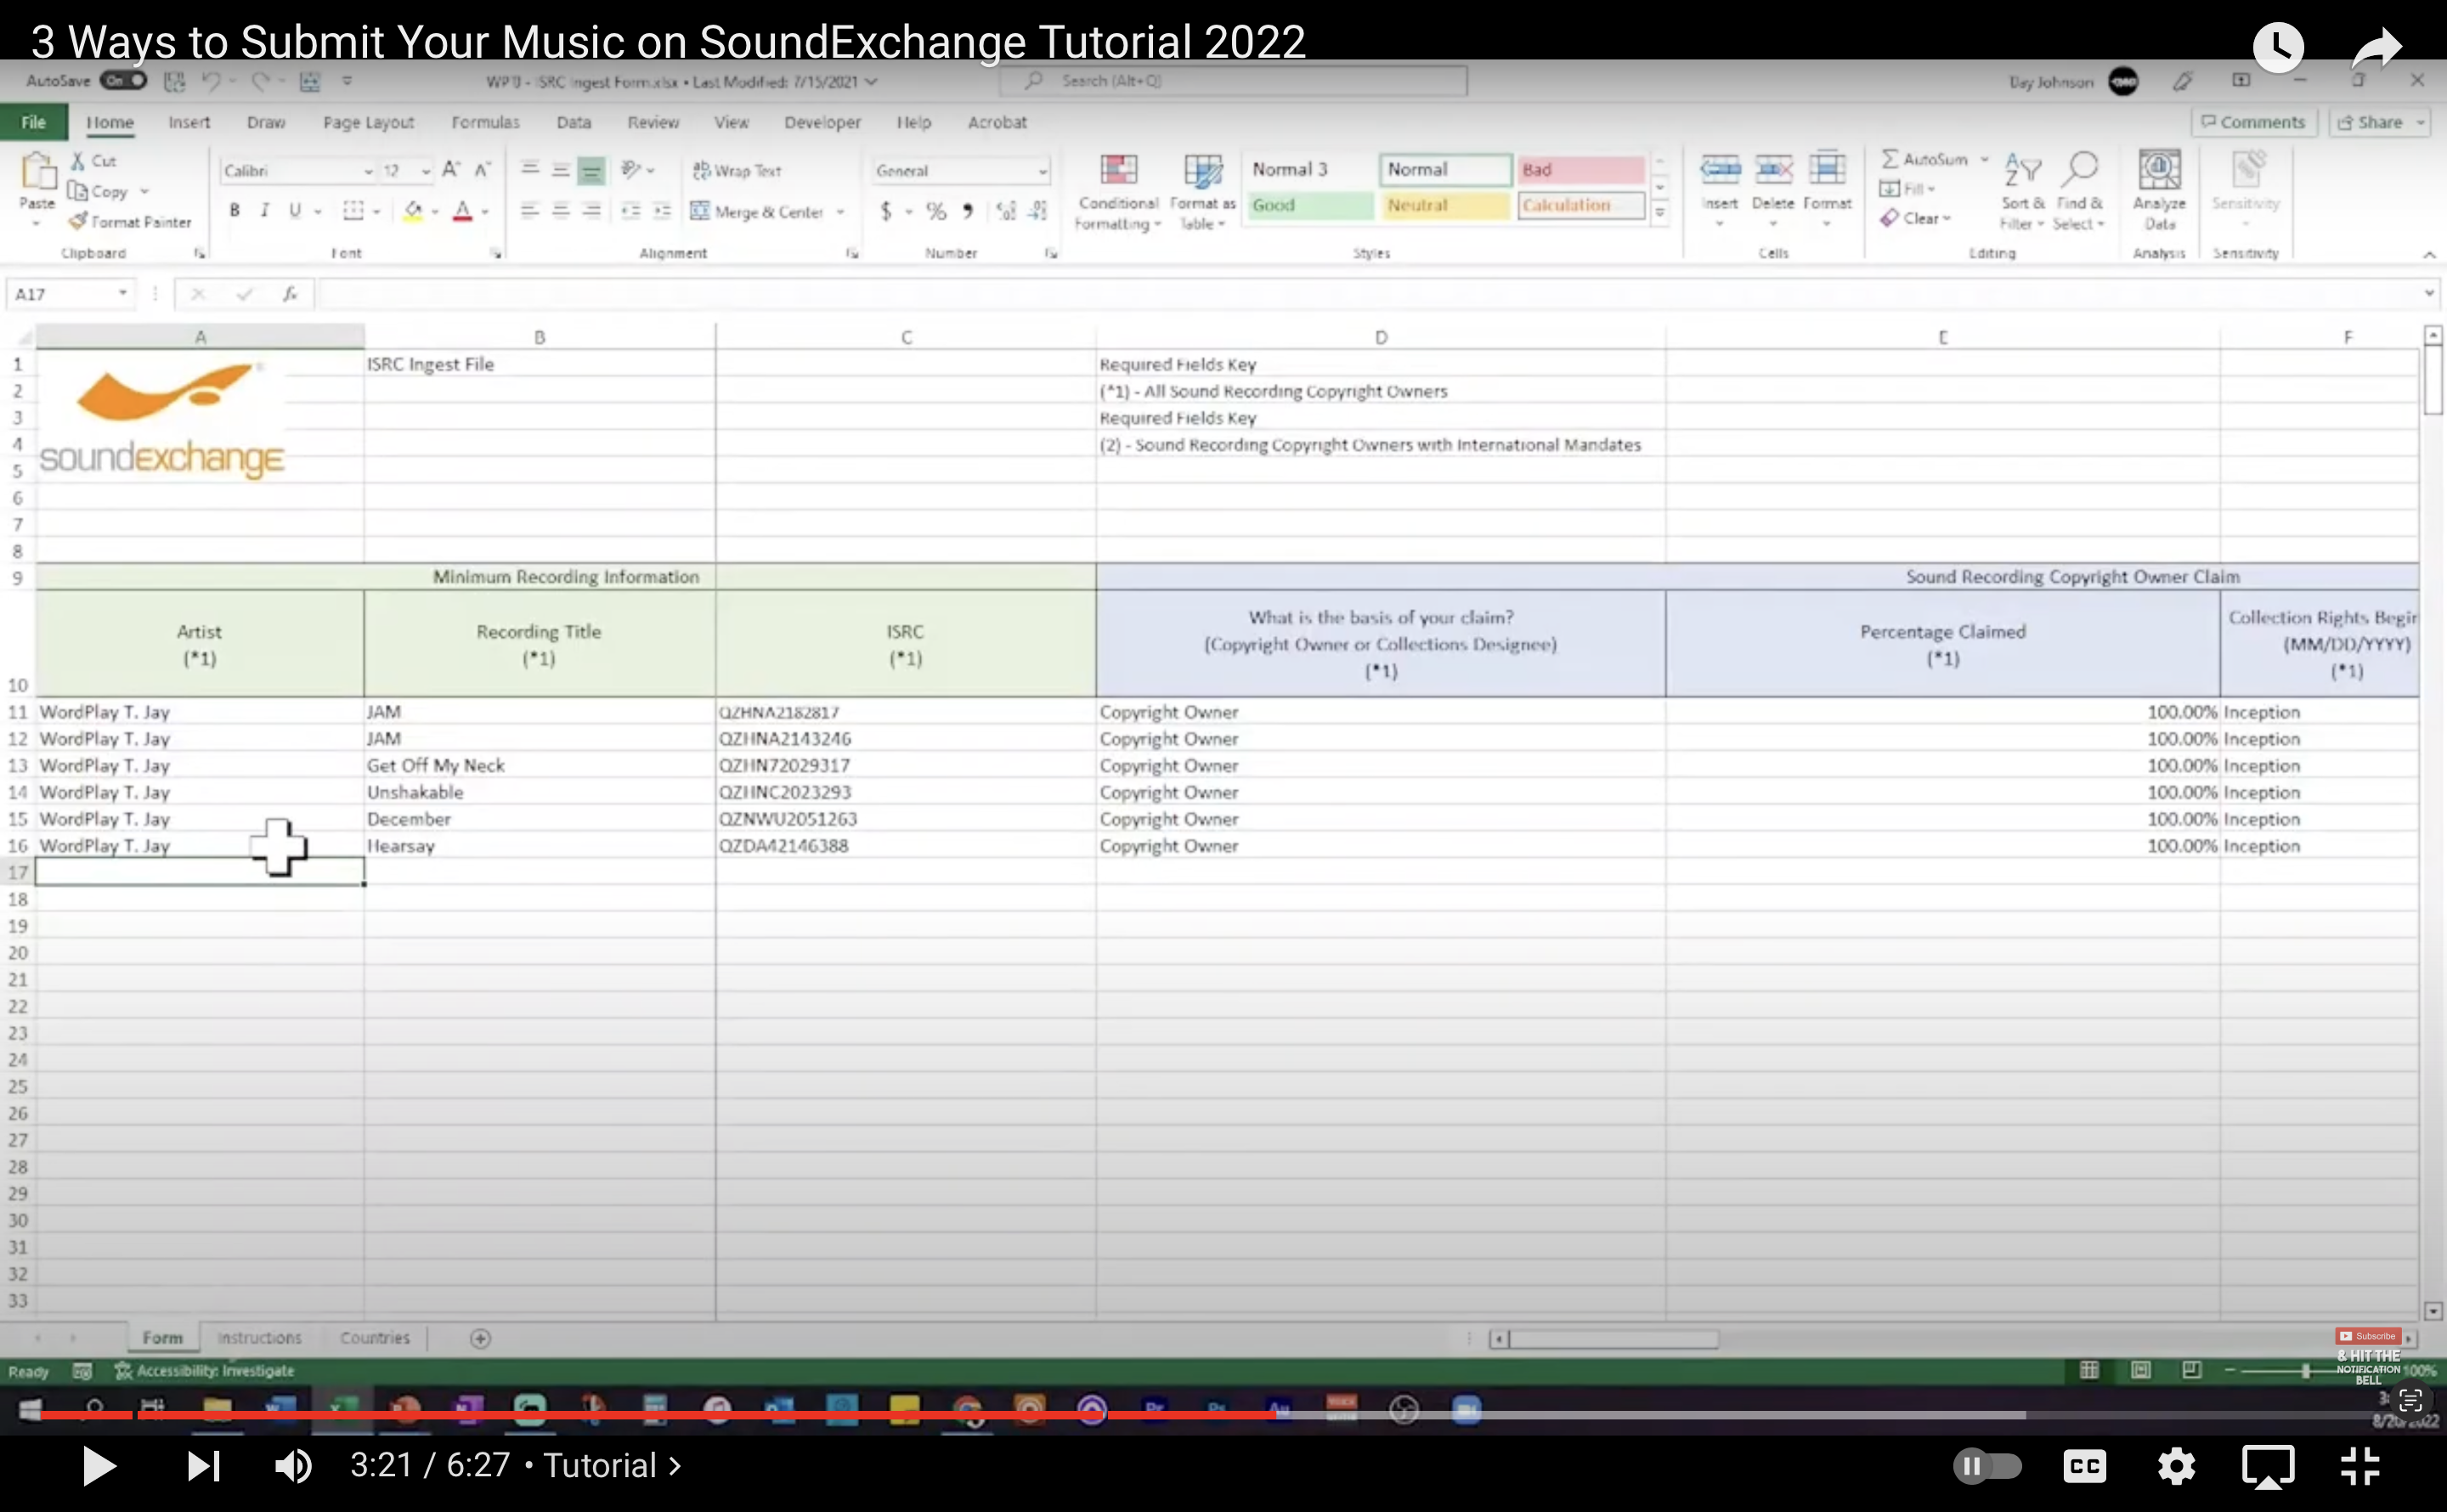Toggle the AutoSave switch
The image size is (2447, 1512).
[124, 80]
